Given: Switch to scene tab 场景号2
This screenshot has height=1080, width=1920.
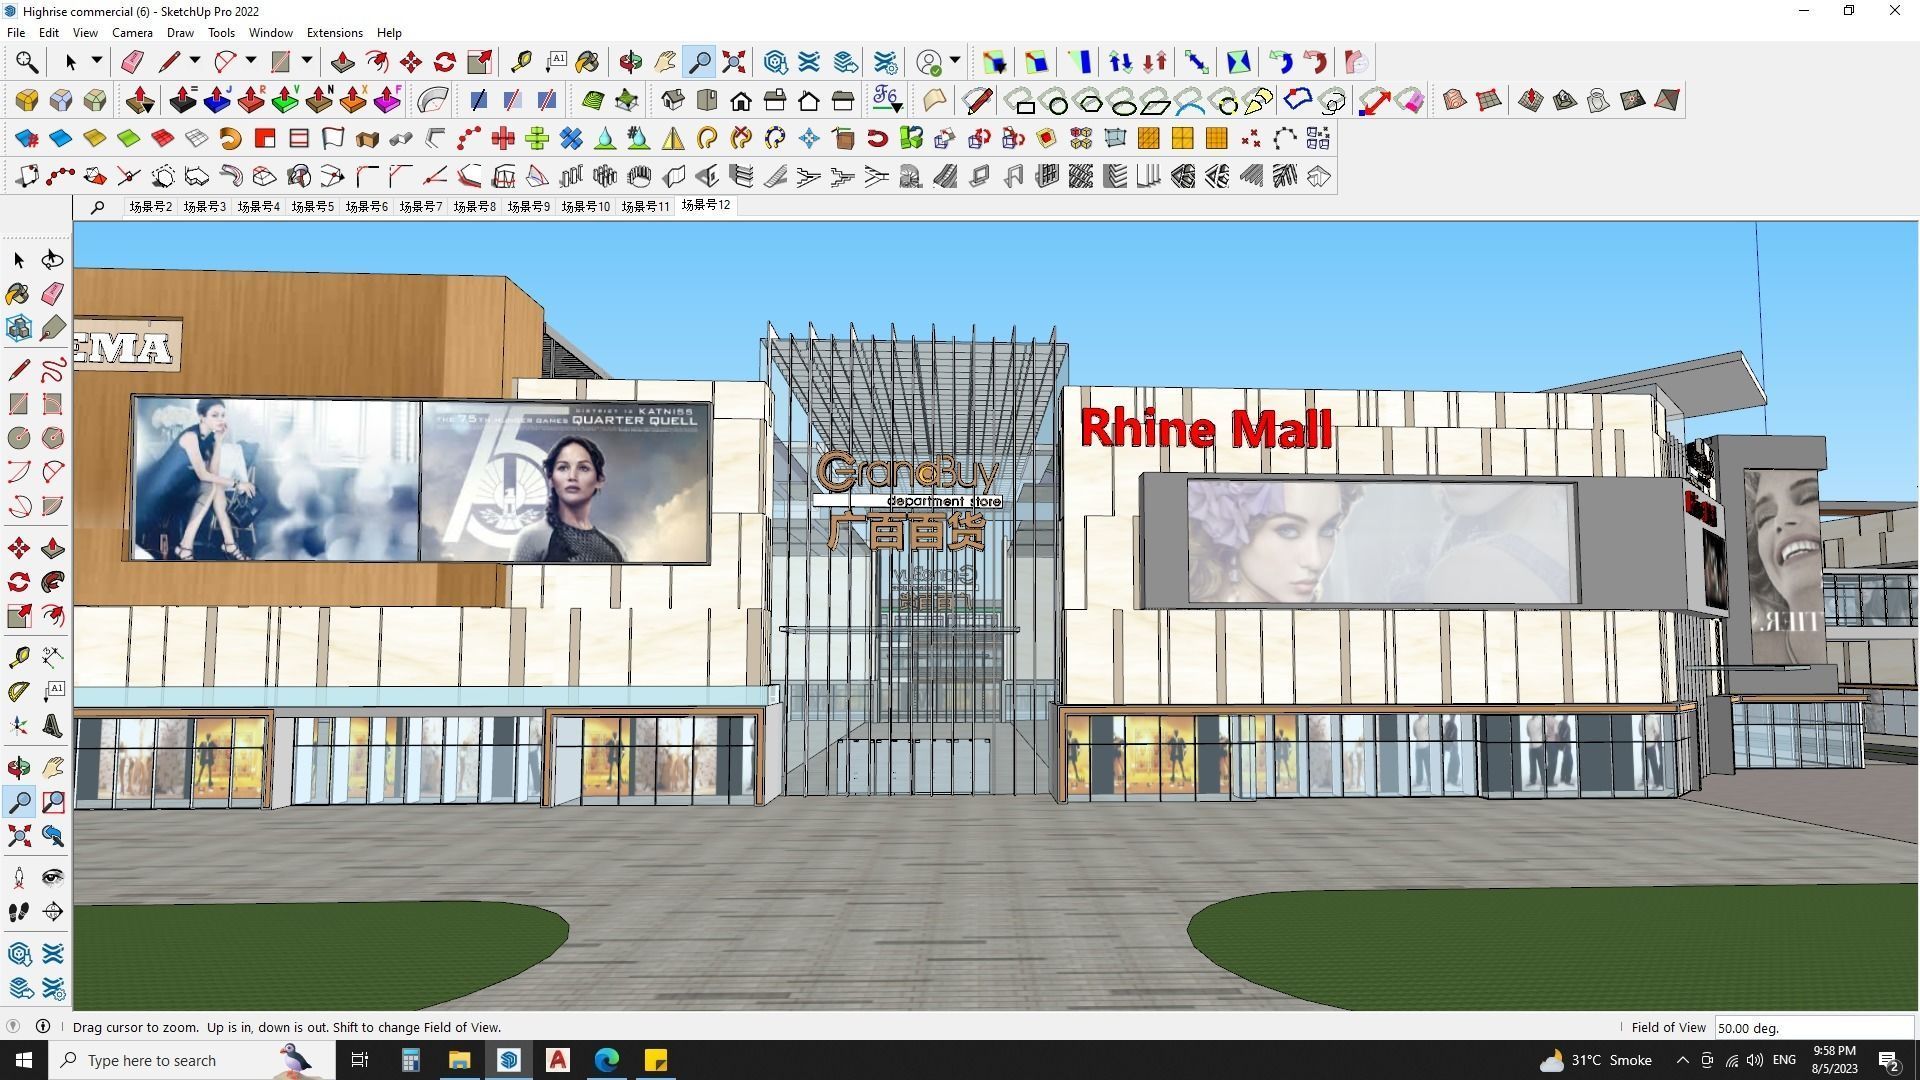Looking at the screenshot, I should point(150,206).
